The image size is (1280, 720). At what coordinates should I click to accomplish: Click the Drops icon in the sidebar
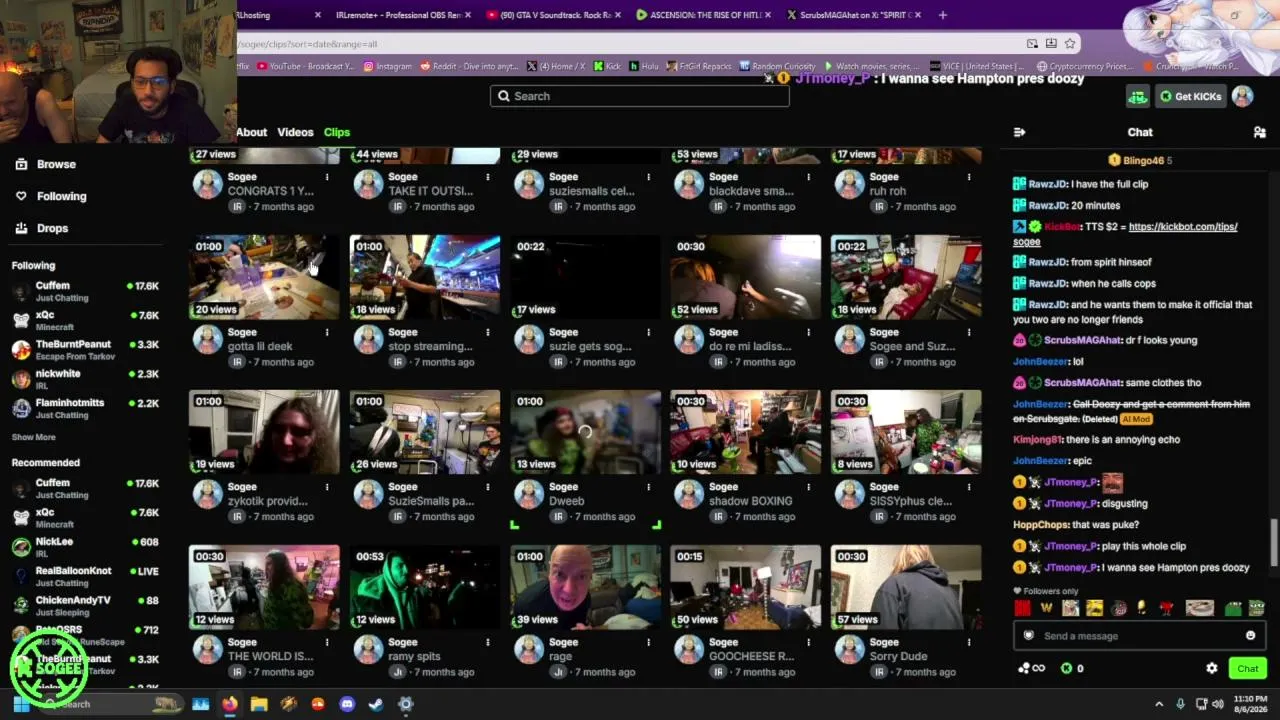pos(21,228)
